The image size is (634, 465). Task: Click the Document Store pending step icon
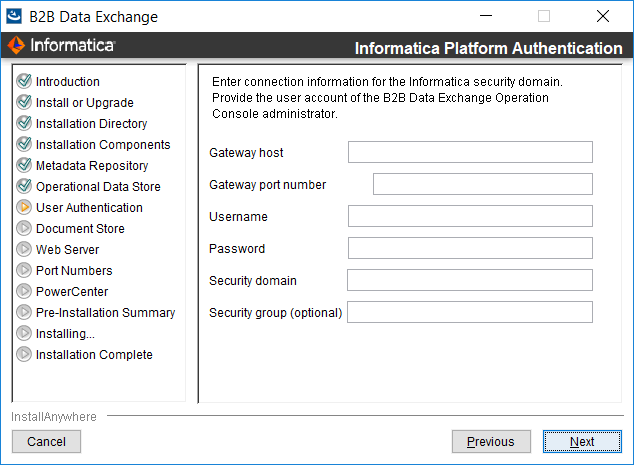click(x=24, y=228)
